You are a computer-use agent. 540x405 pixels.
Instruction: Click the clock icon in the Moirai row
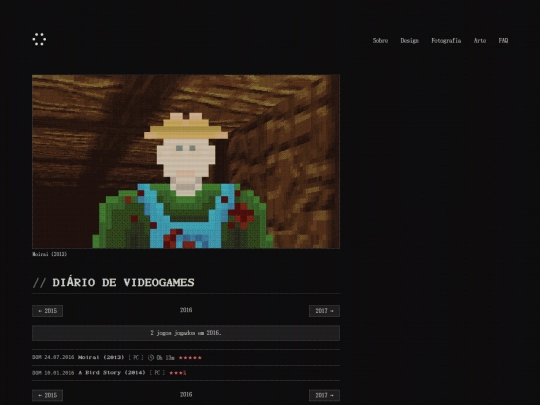tap(151, 357)
